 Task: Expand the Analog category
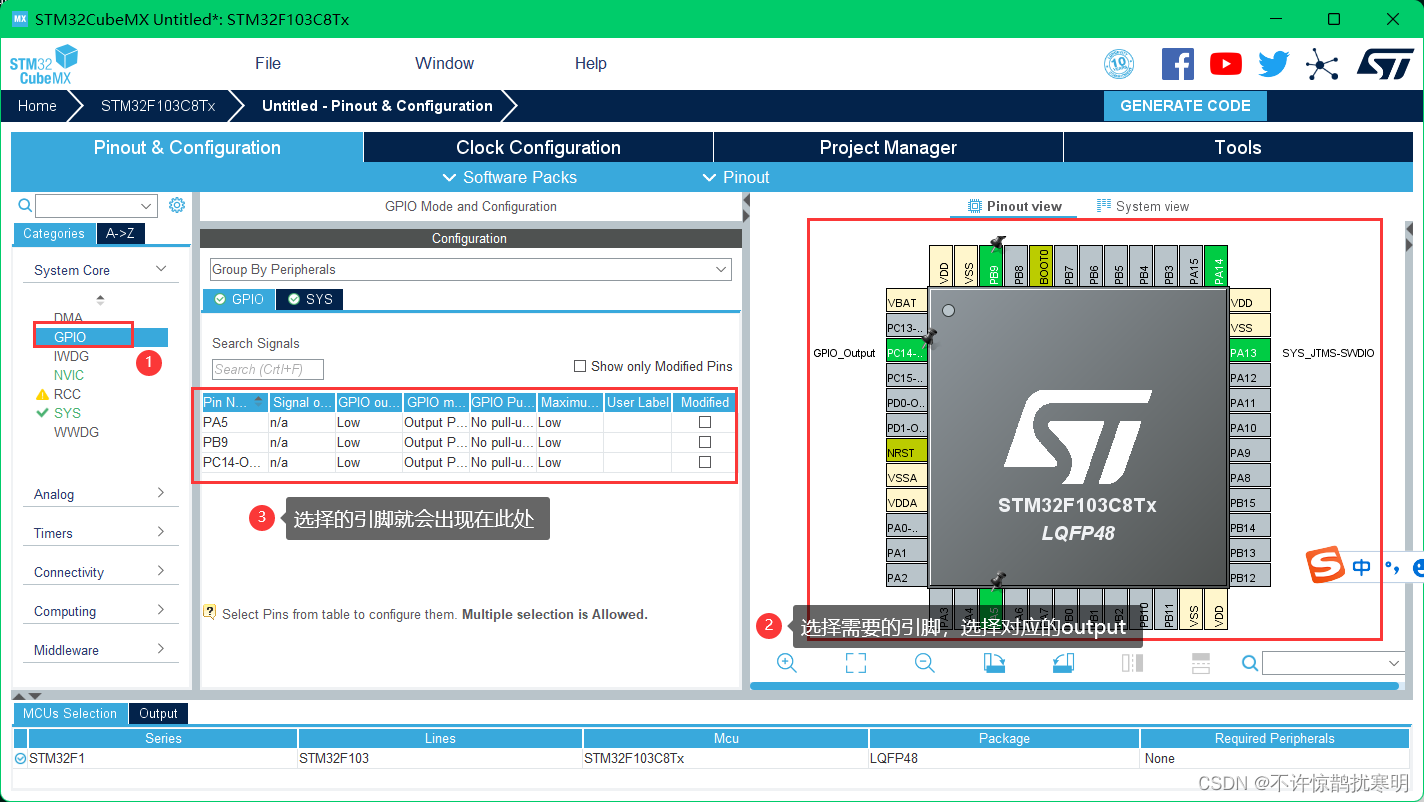click(161, 493)
